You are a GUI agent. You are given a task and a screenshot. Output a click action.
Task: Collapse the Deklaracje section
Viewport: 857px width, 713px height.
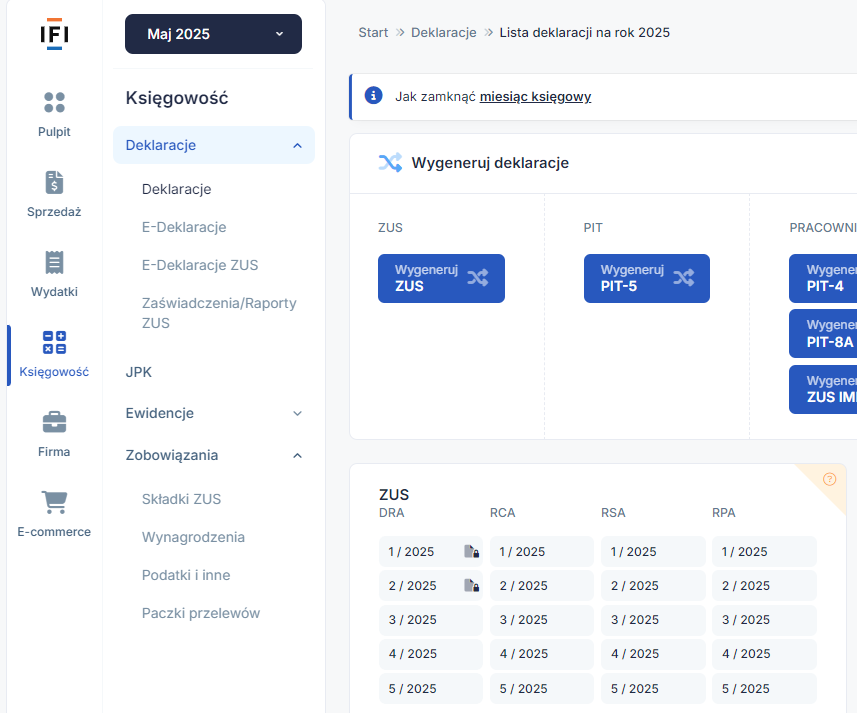click(296, 146)
